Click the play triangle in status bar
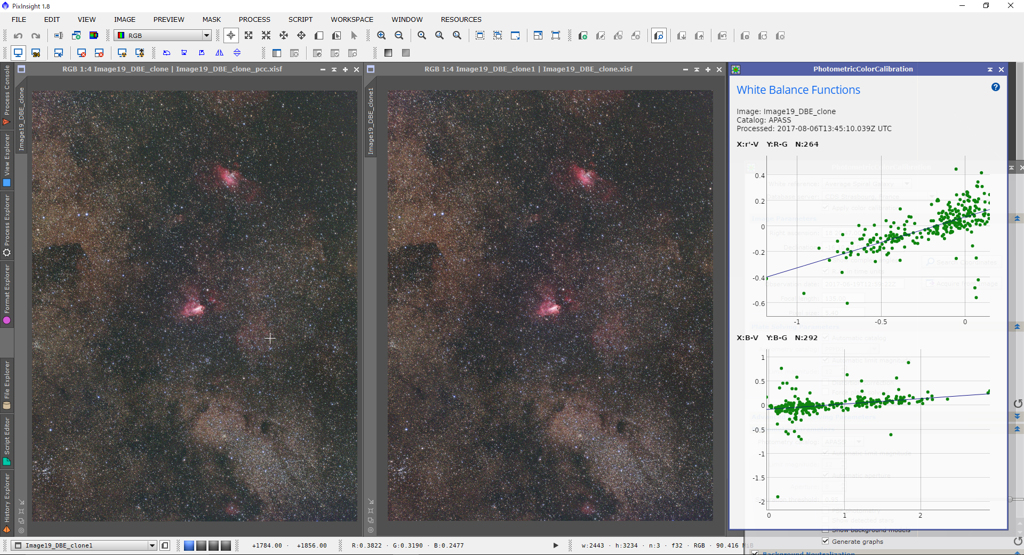The height and width of the screenshot is (555, 1024). point(556,545)
